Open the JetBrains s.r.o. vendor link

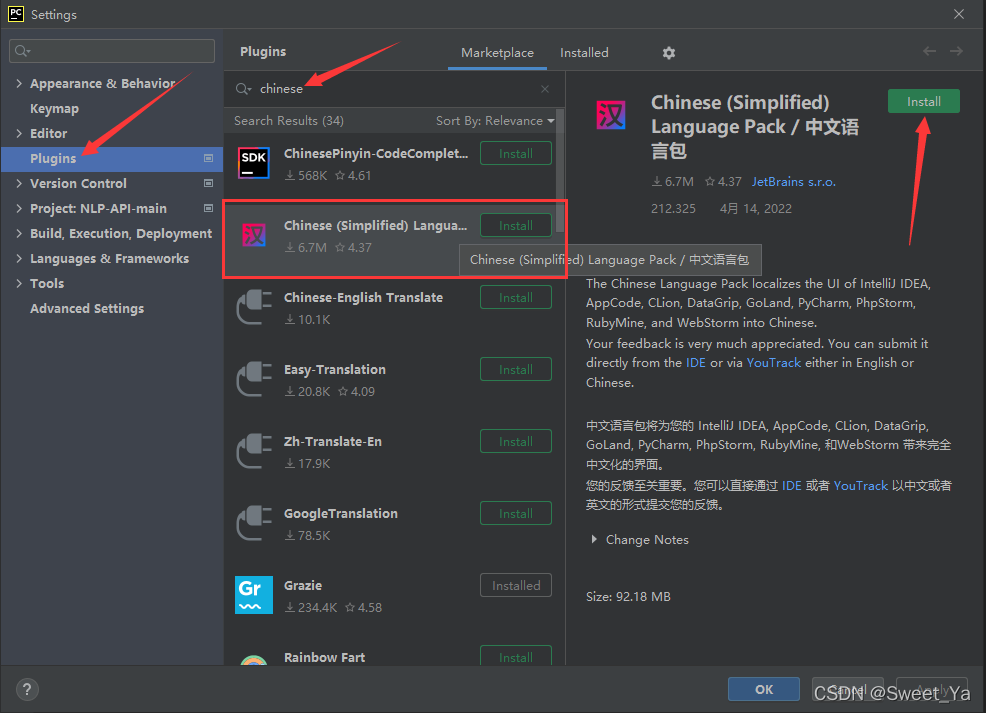(794, 182)
